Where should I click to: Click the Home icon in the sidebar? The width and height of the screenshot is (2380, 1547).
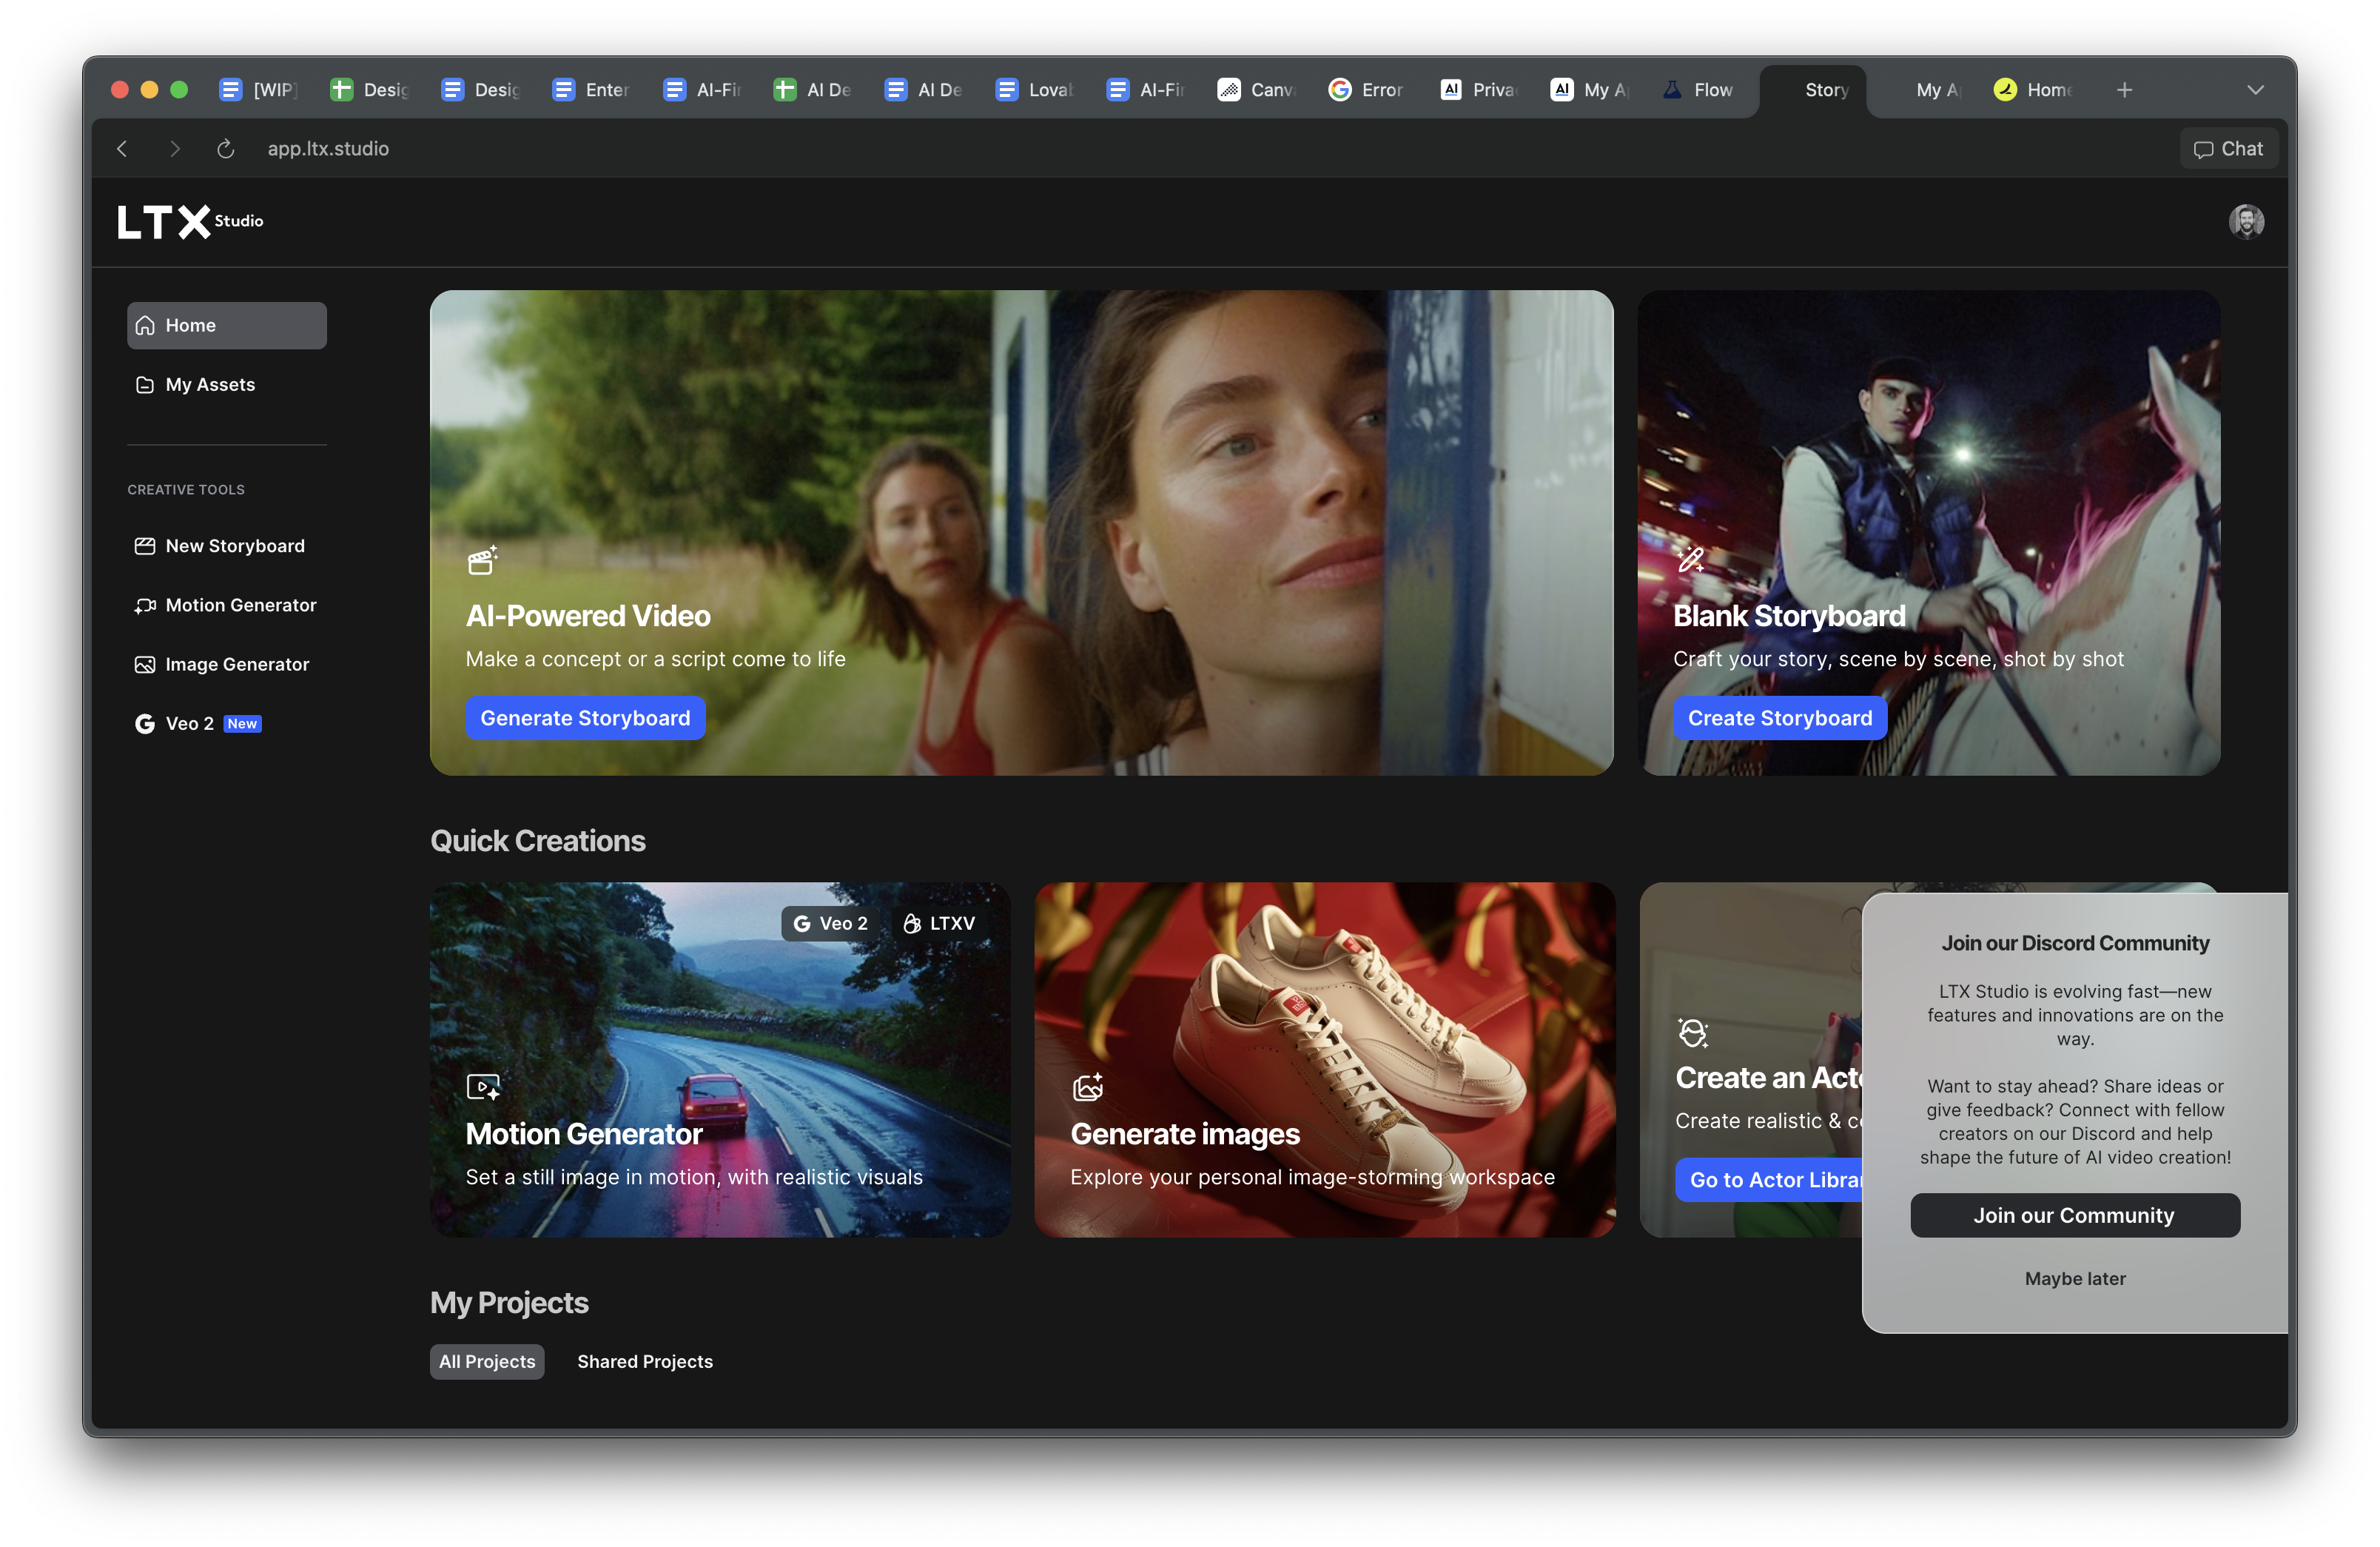tap(145, 326)
